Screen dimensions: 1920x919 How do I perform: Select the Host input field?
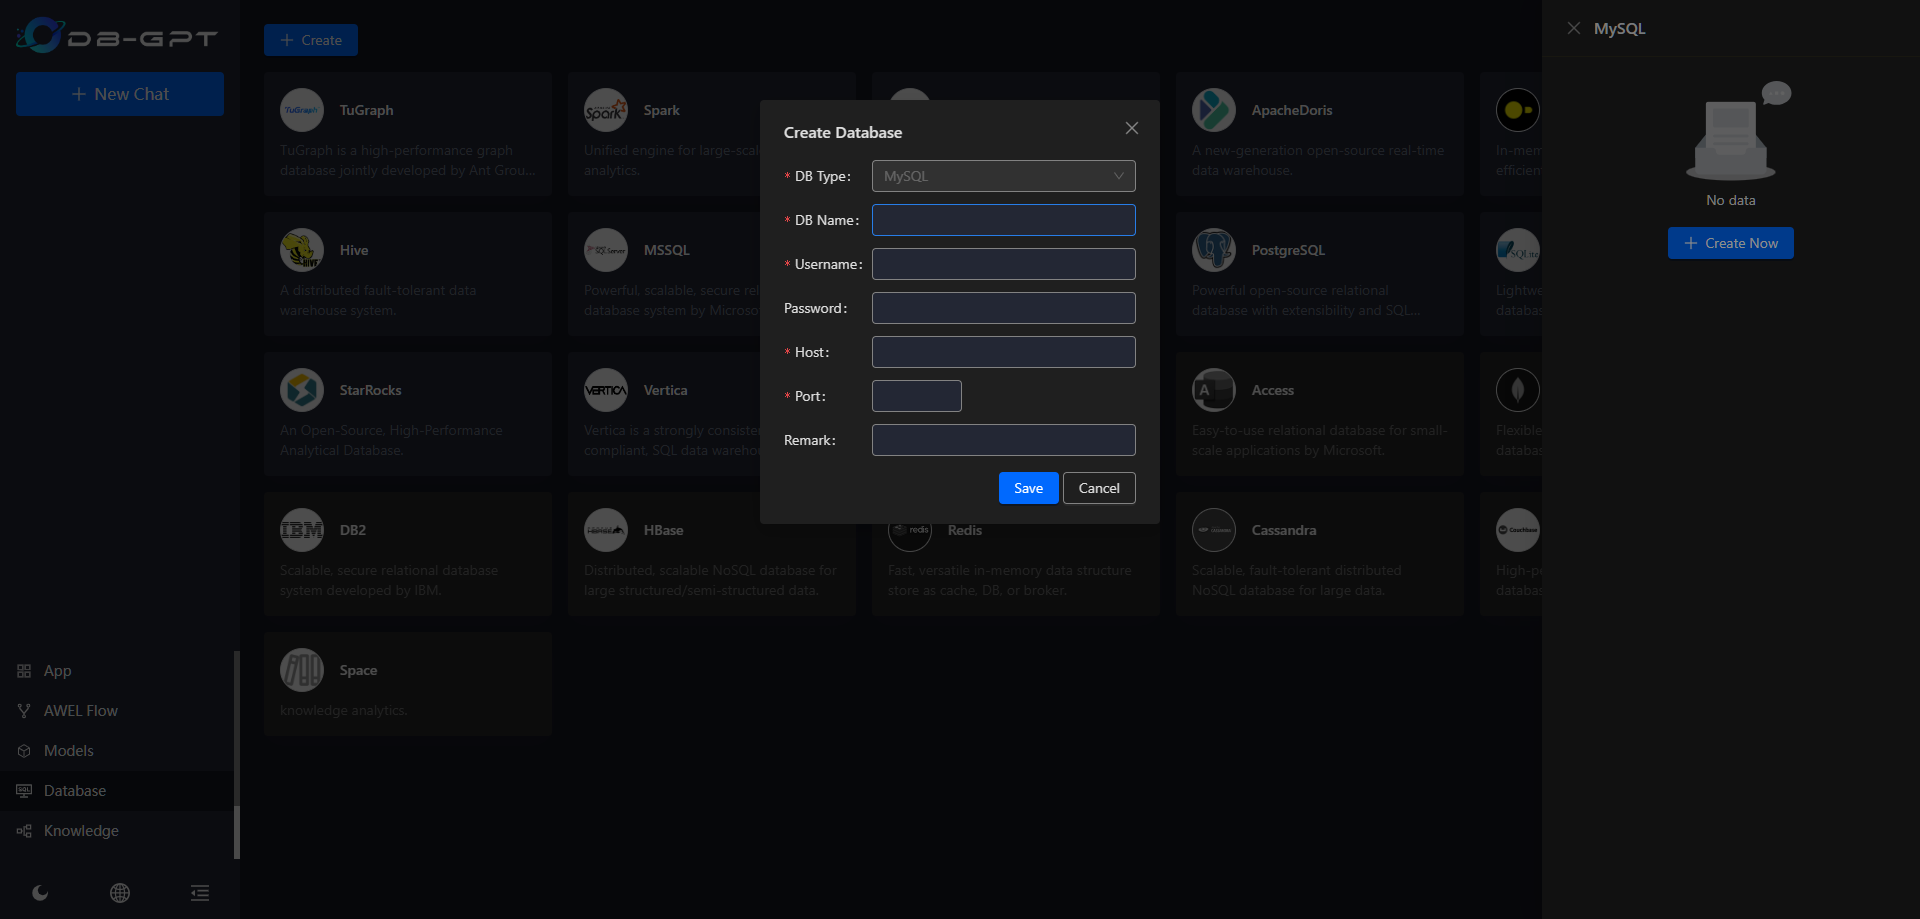(1003, 352)
